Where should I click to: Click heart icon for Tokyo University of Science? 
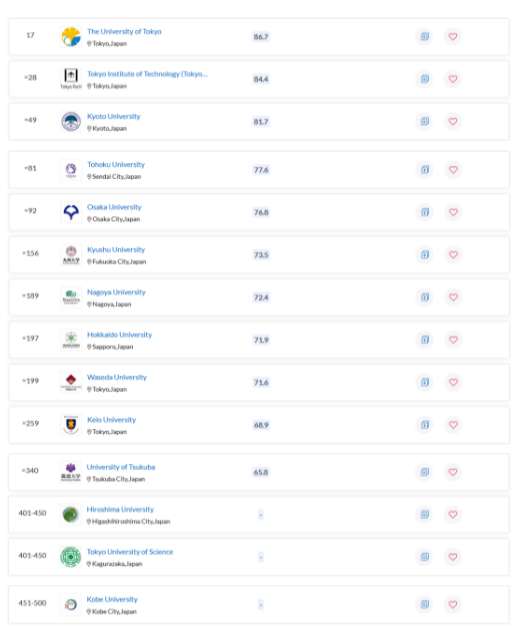(453, 557)
